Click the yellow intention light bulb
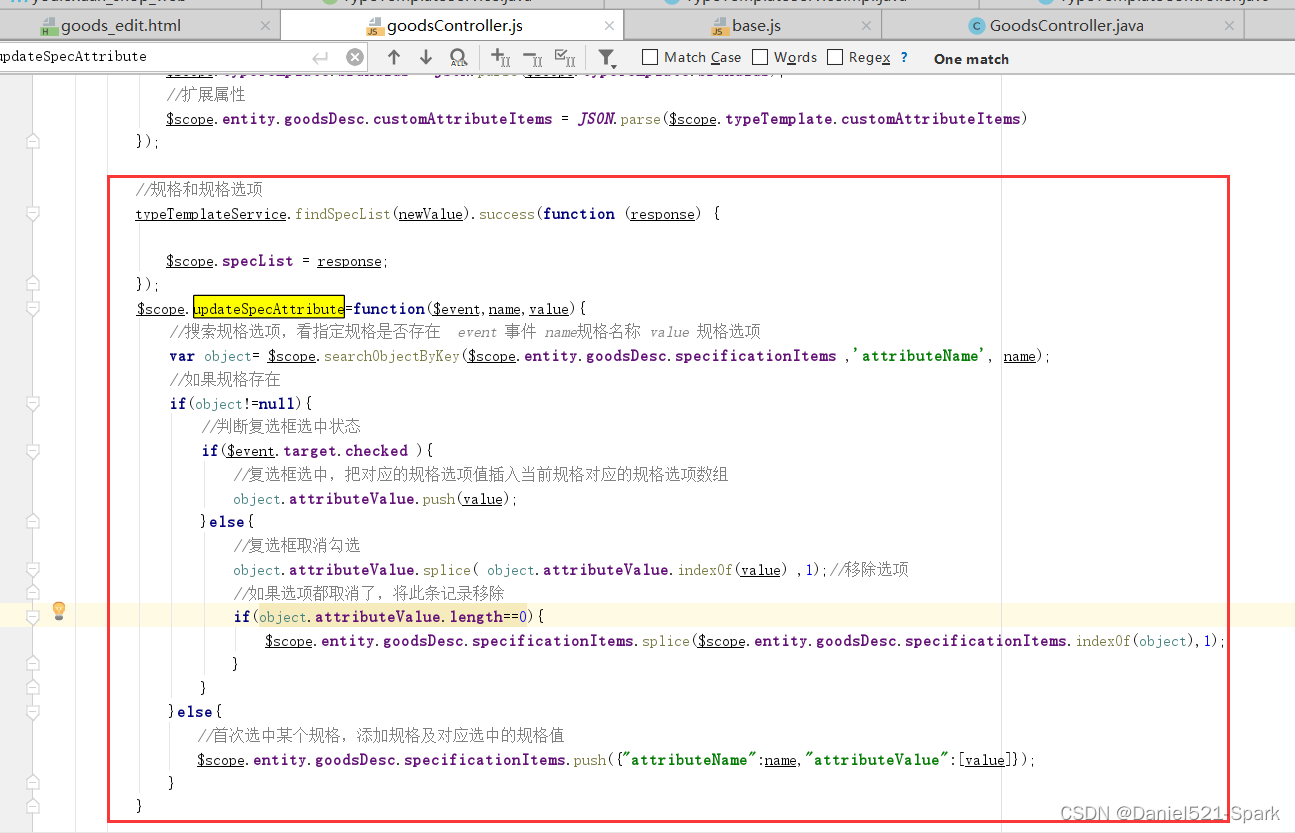1295x833 pixels. click(x=59, y=610)
